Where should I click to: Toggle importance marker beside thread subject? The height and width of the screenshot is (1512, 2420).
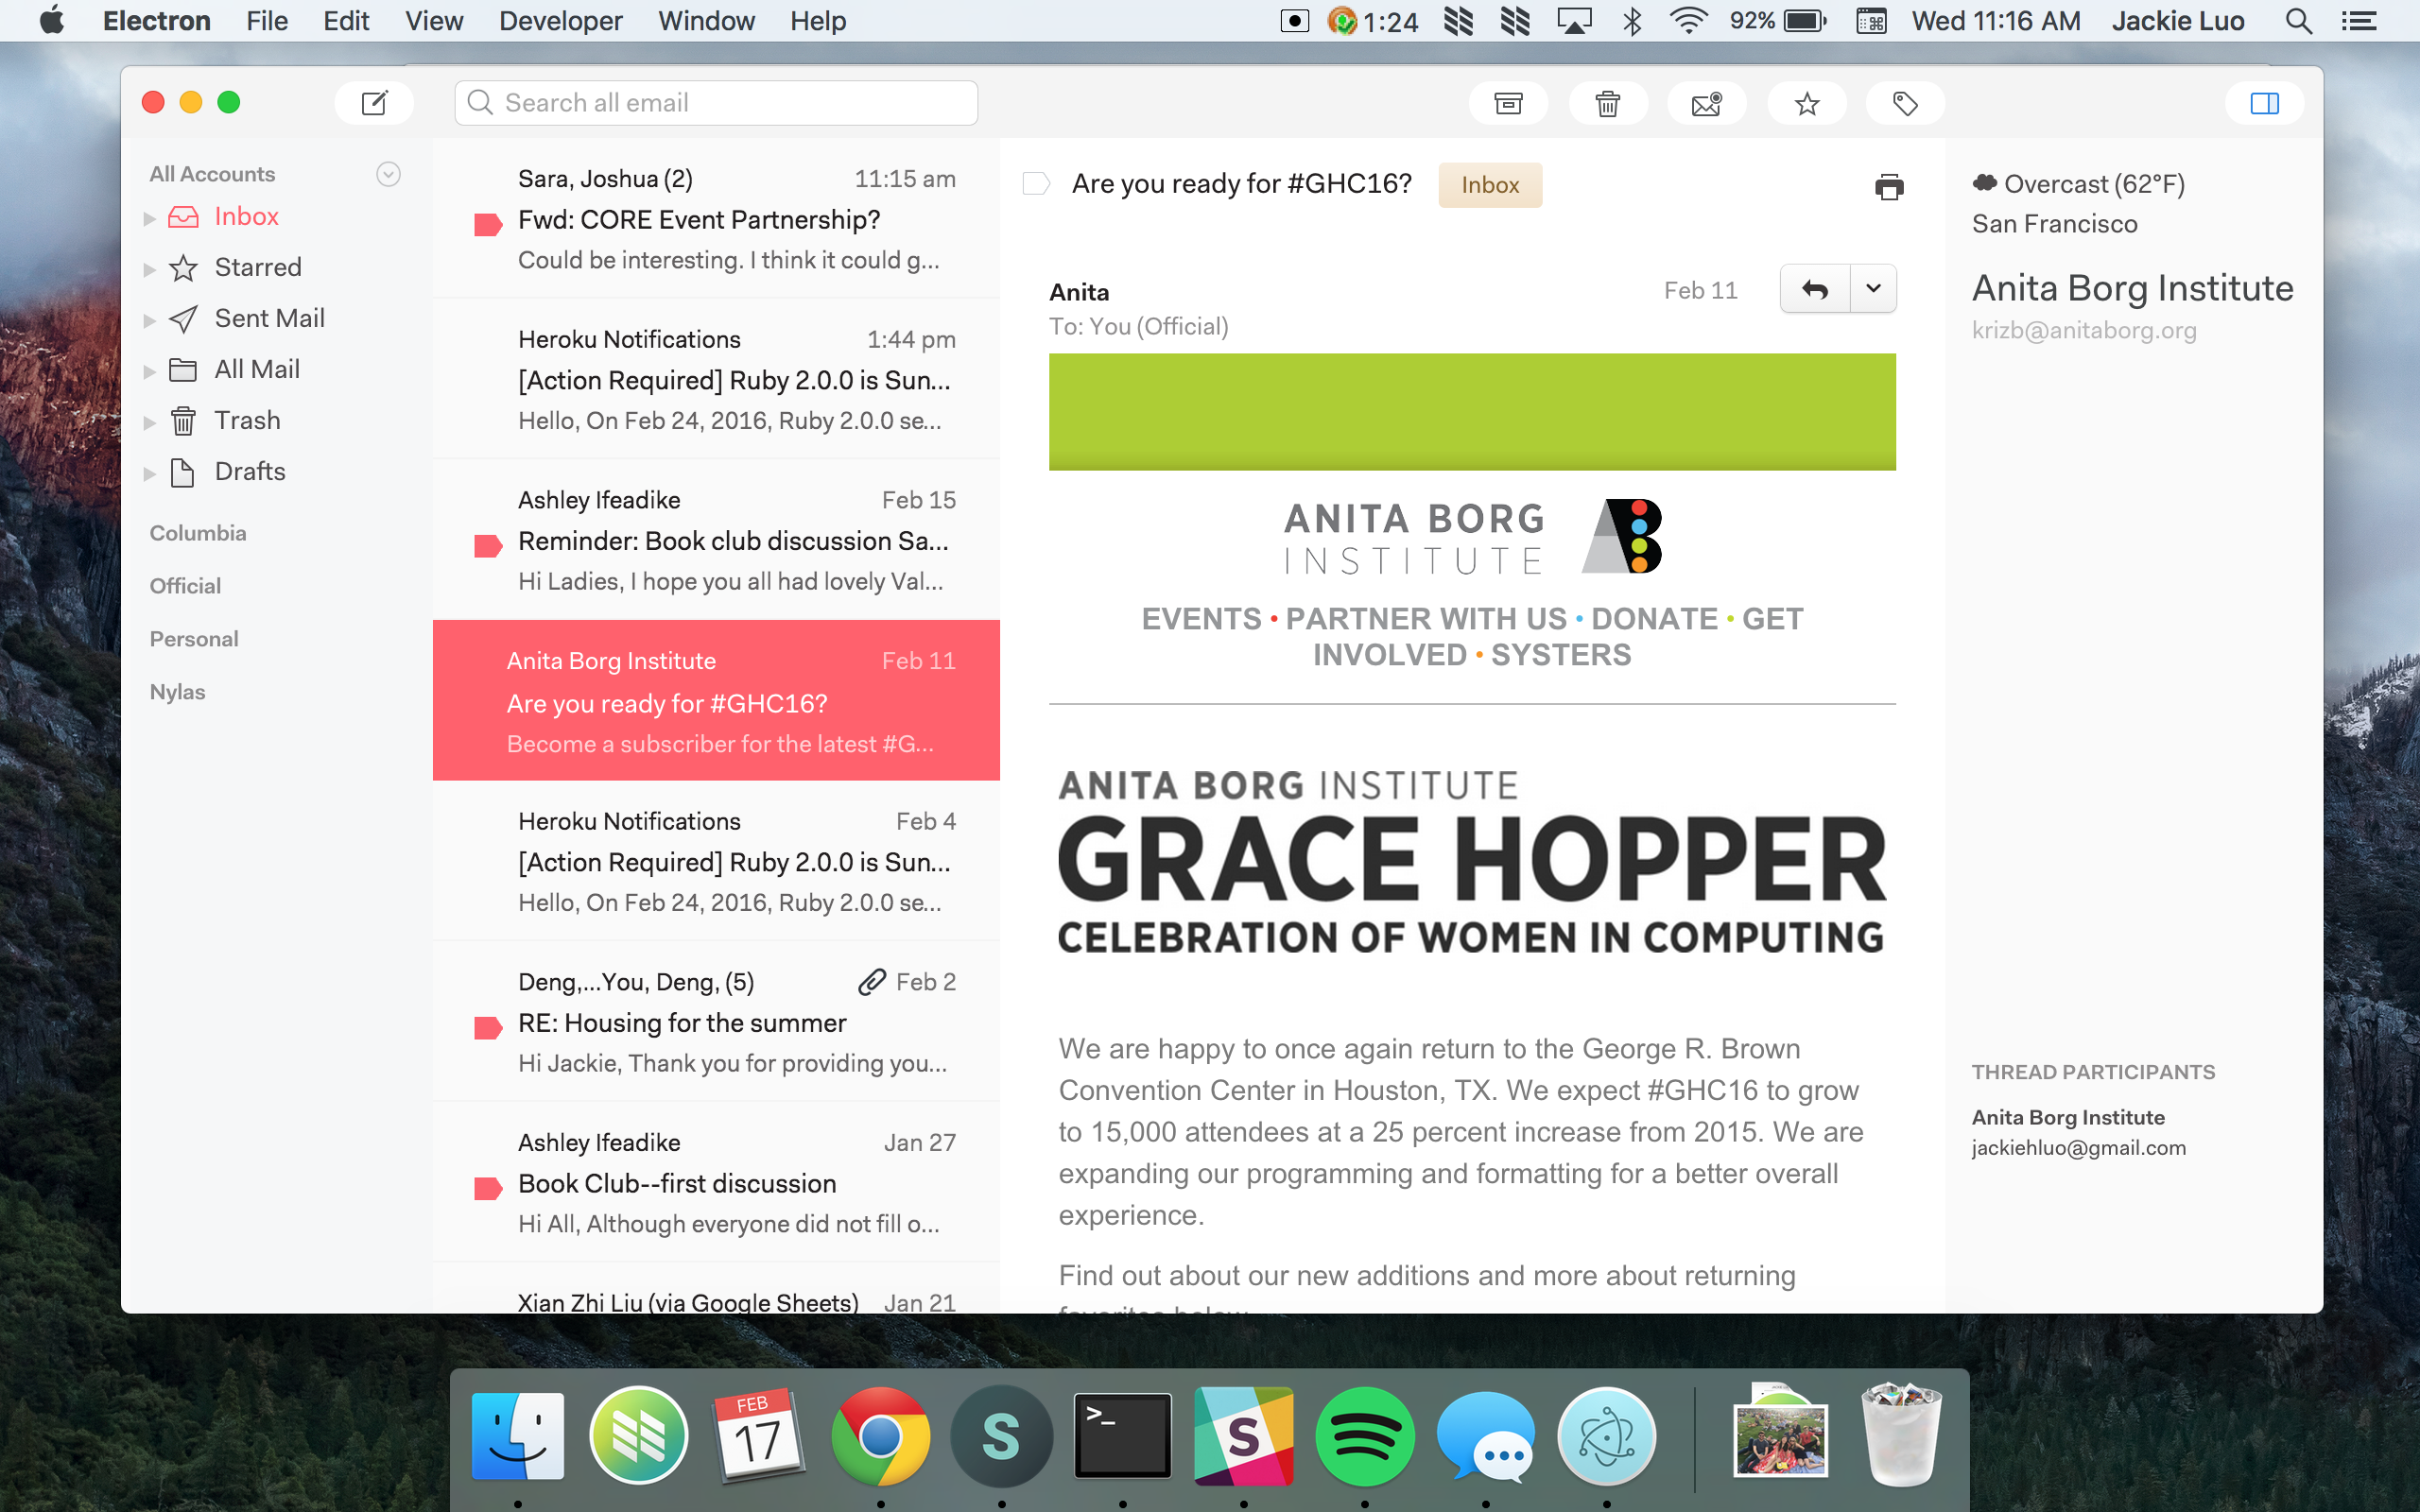tap(1036, 184)
